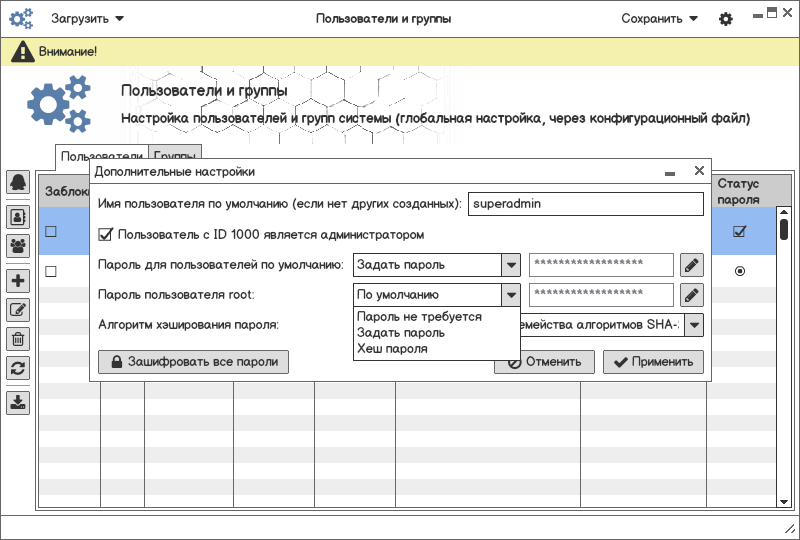800x540 pixels.
Task: Click 'Зашифровать все пароли' button
Action: point(193,362)
